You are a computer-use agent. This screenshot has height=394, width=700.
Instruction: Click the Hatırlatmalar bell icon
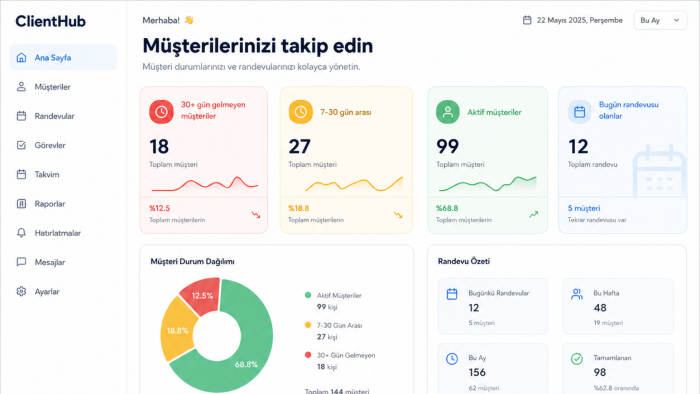[x=21, y=233]
